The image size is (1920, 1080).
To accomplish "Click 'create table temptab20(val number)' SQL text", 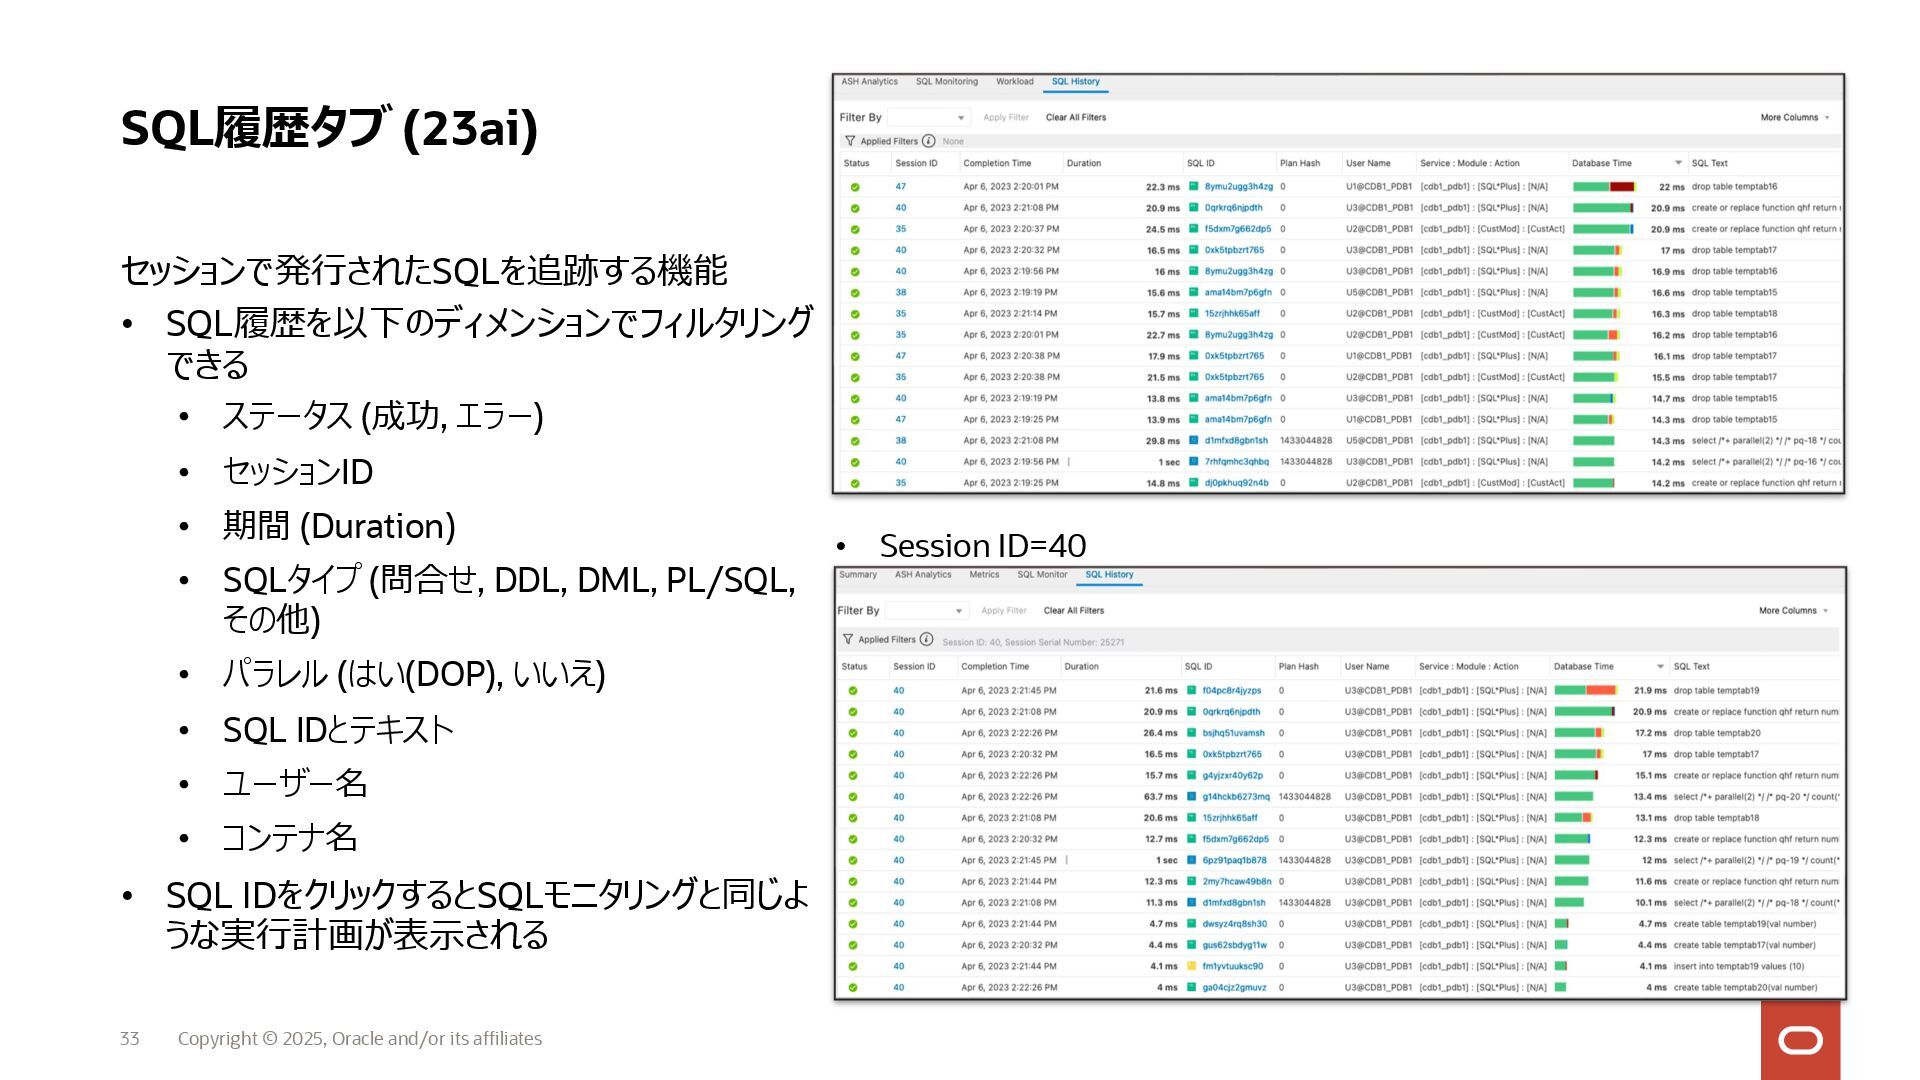I will [1745, 988].
